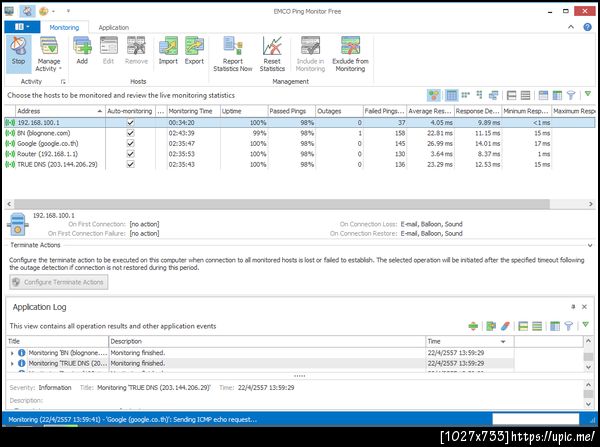Click the horizontal scrollbar thumb of hosts list

[282, 204]
